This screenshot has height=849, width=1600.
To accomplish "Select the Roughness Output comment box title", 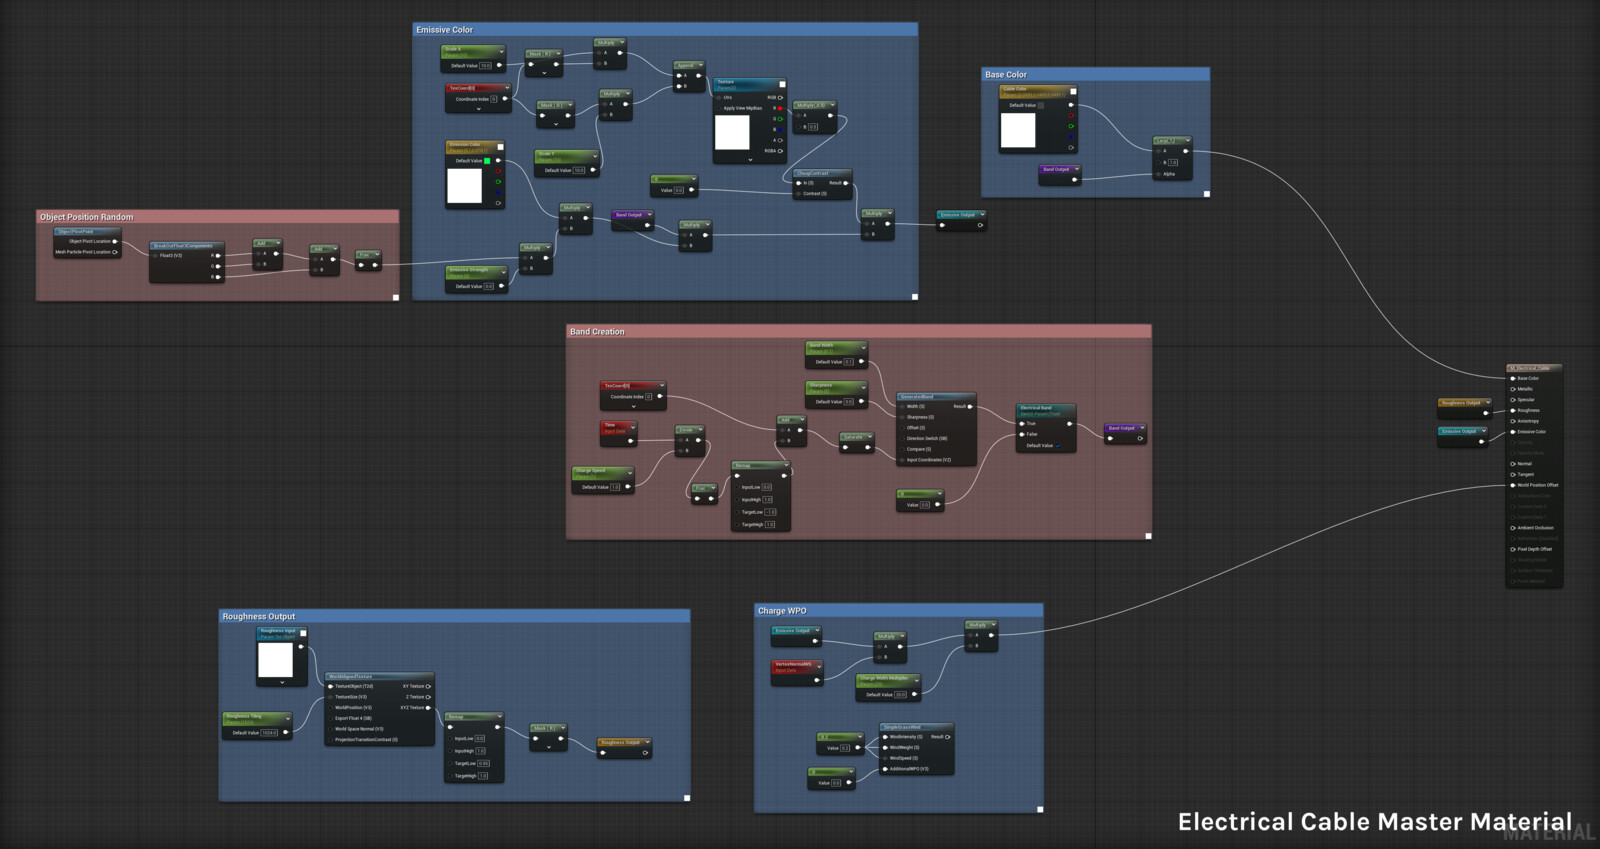I will point(259,616).
